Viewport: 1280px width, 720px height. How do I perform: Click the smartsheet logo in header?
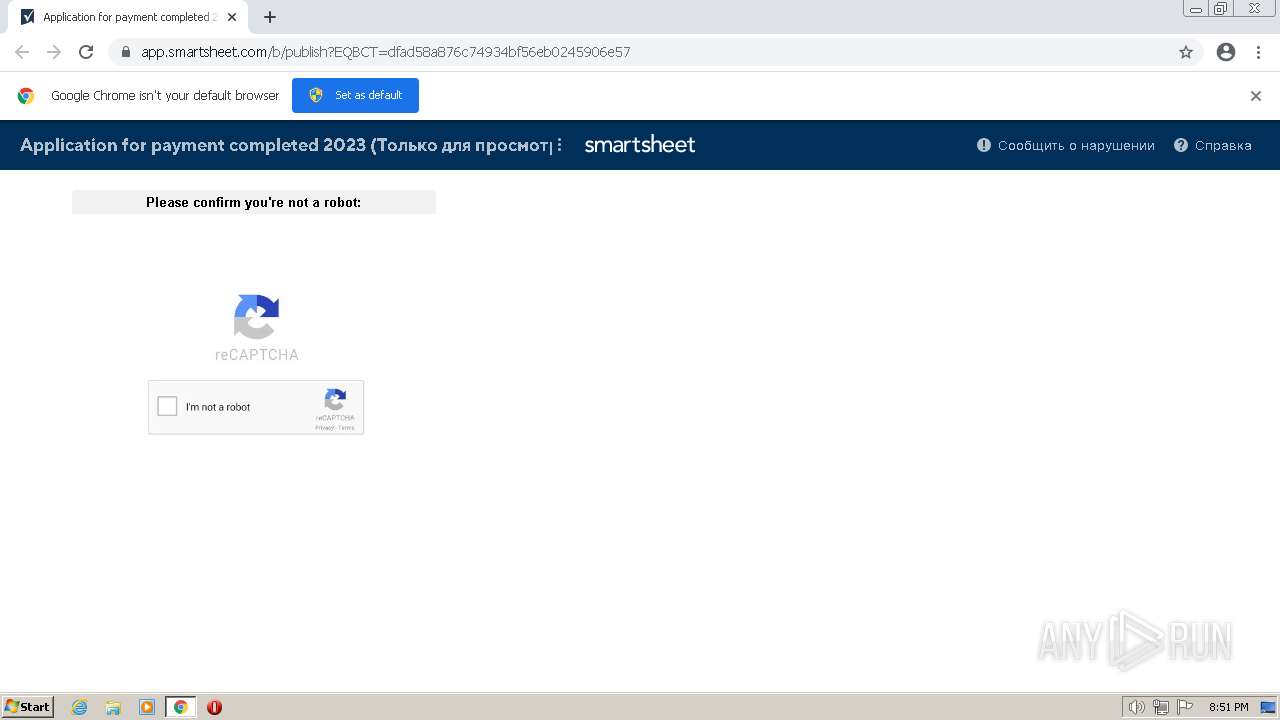[x=640, y=145]
